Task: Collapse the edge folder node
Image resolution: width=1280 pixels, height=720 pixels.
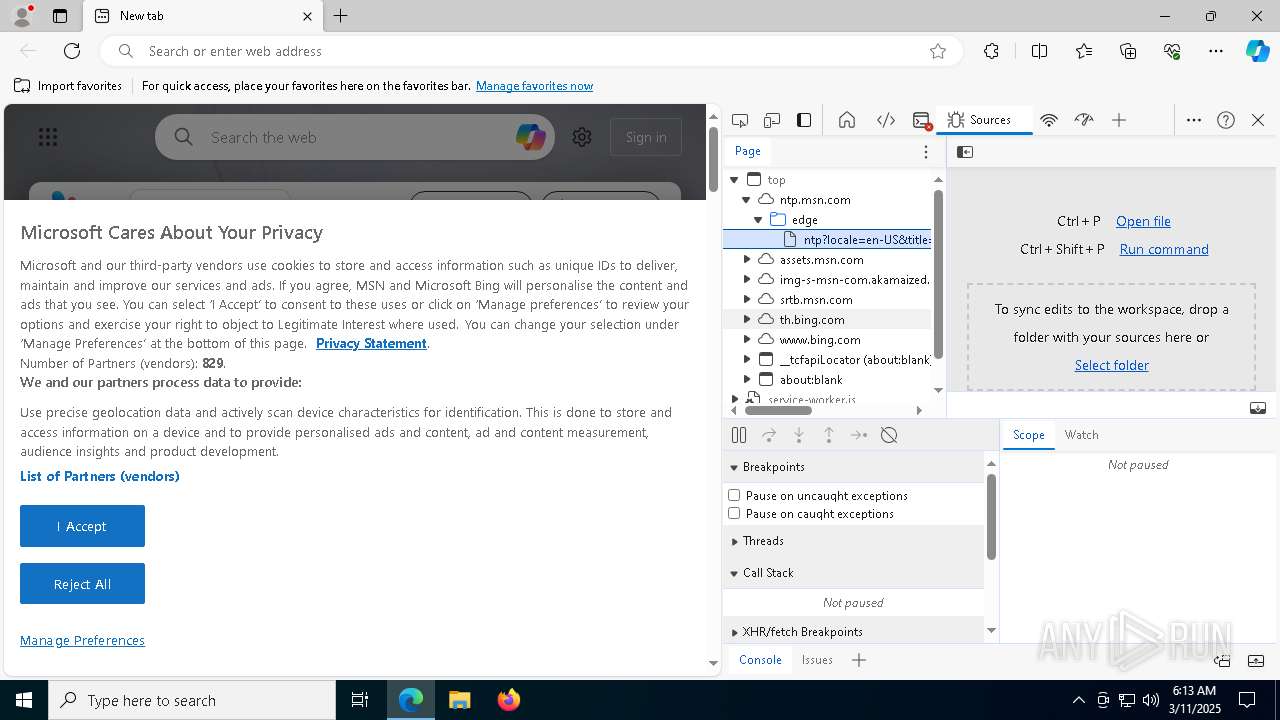Action: 758,220
